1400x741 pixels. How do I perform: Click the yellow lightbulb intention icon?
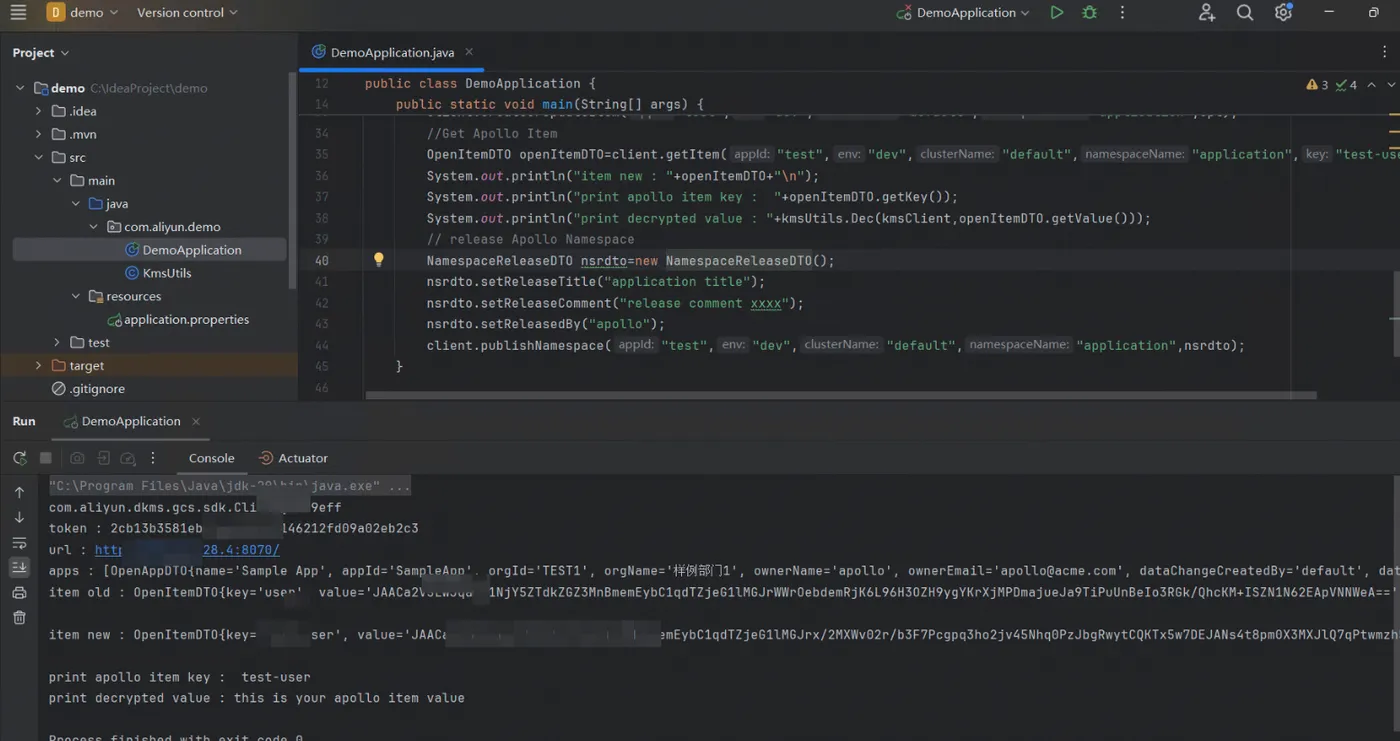point(379,260)
